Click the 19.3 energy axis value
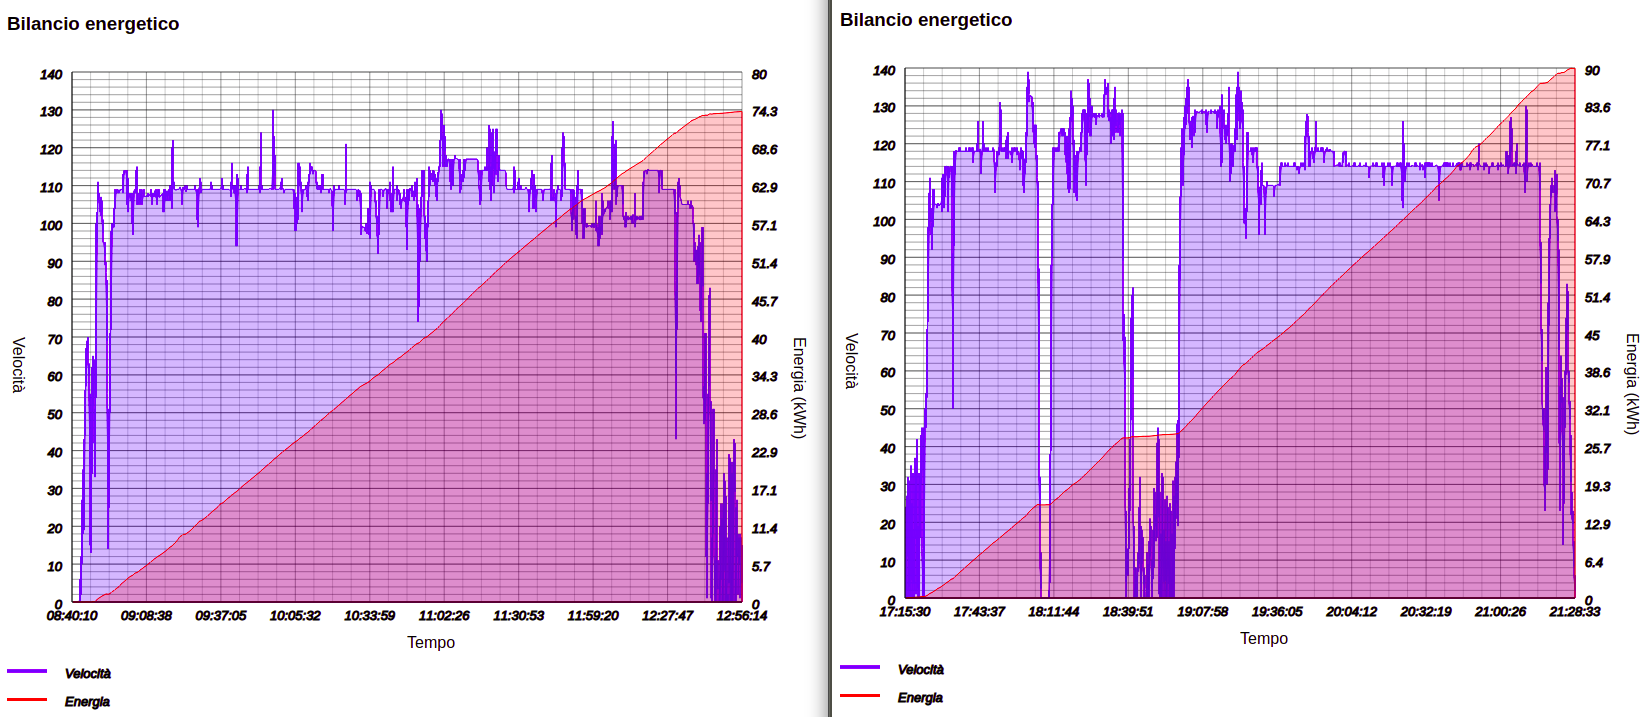This screenshot has width=1652, height=717. 1598,487
